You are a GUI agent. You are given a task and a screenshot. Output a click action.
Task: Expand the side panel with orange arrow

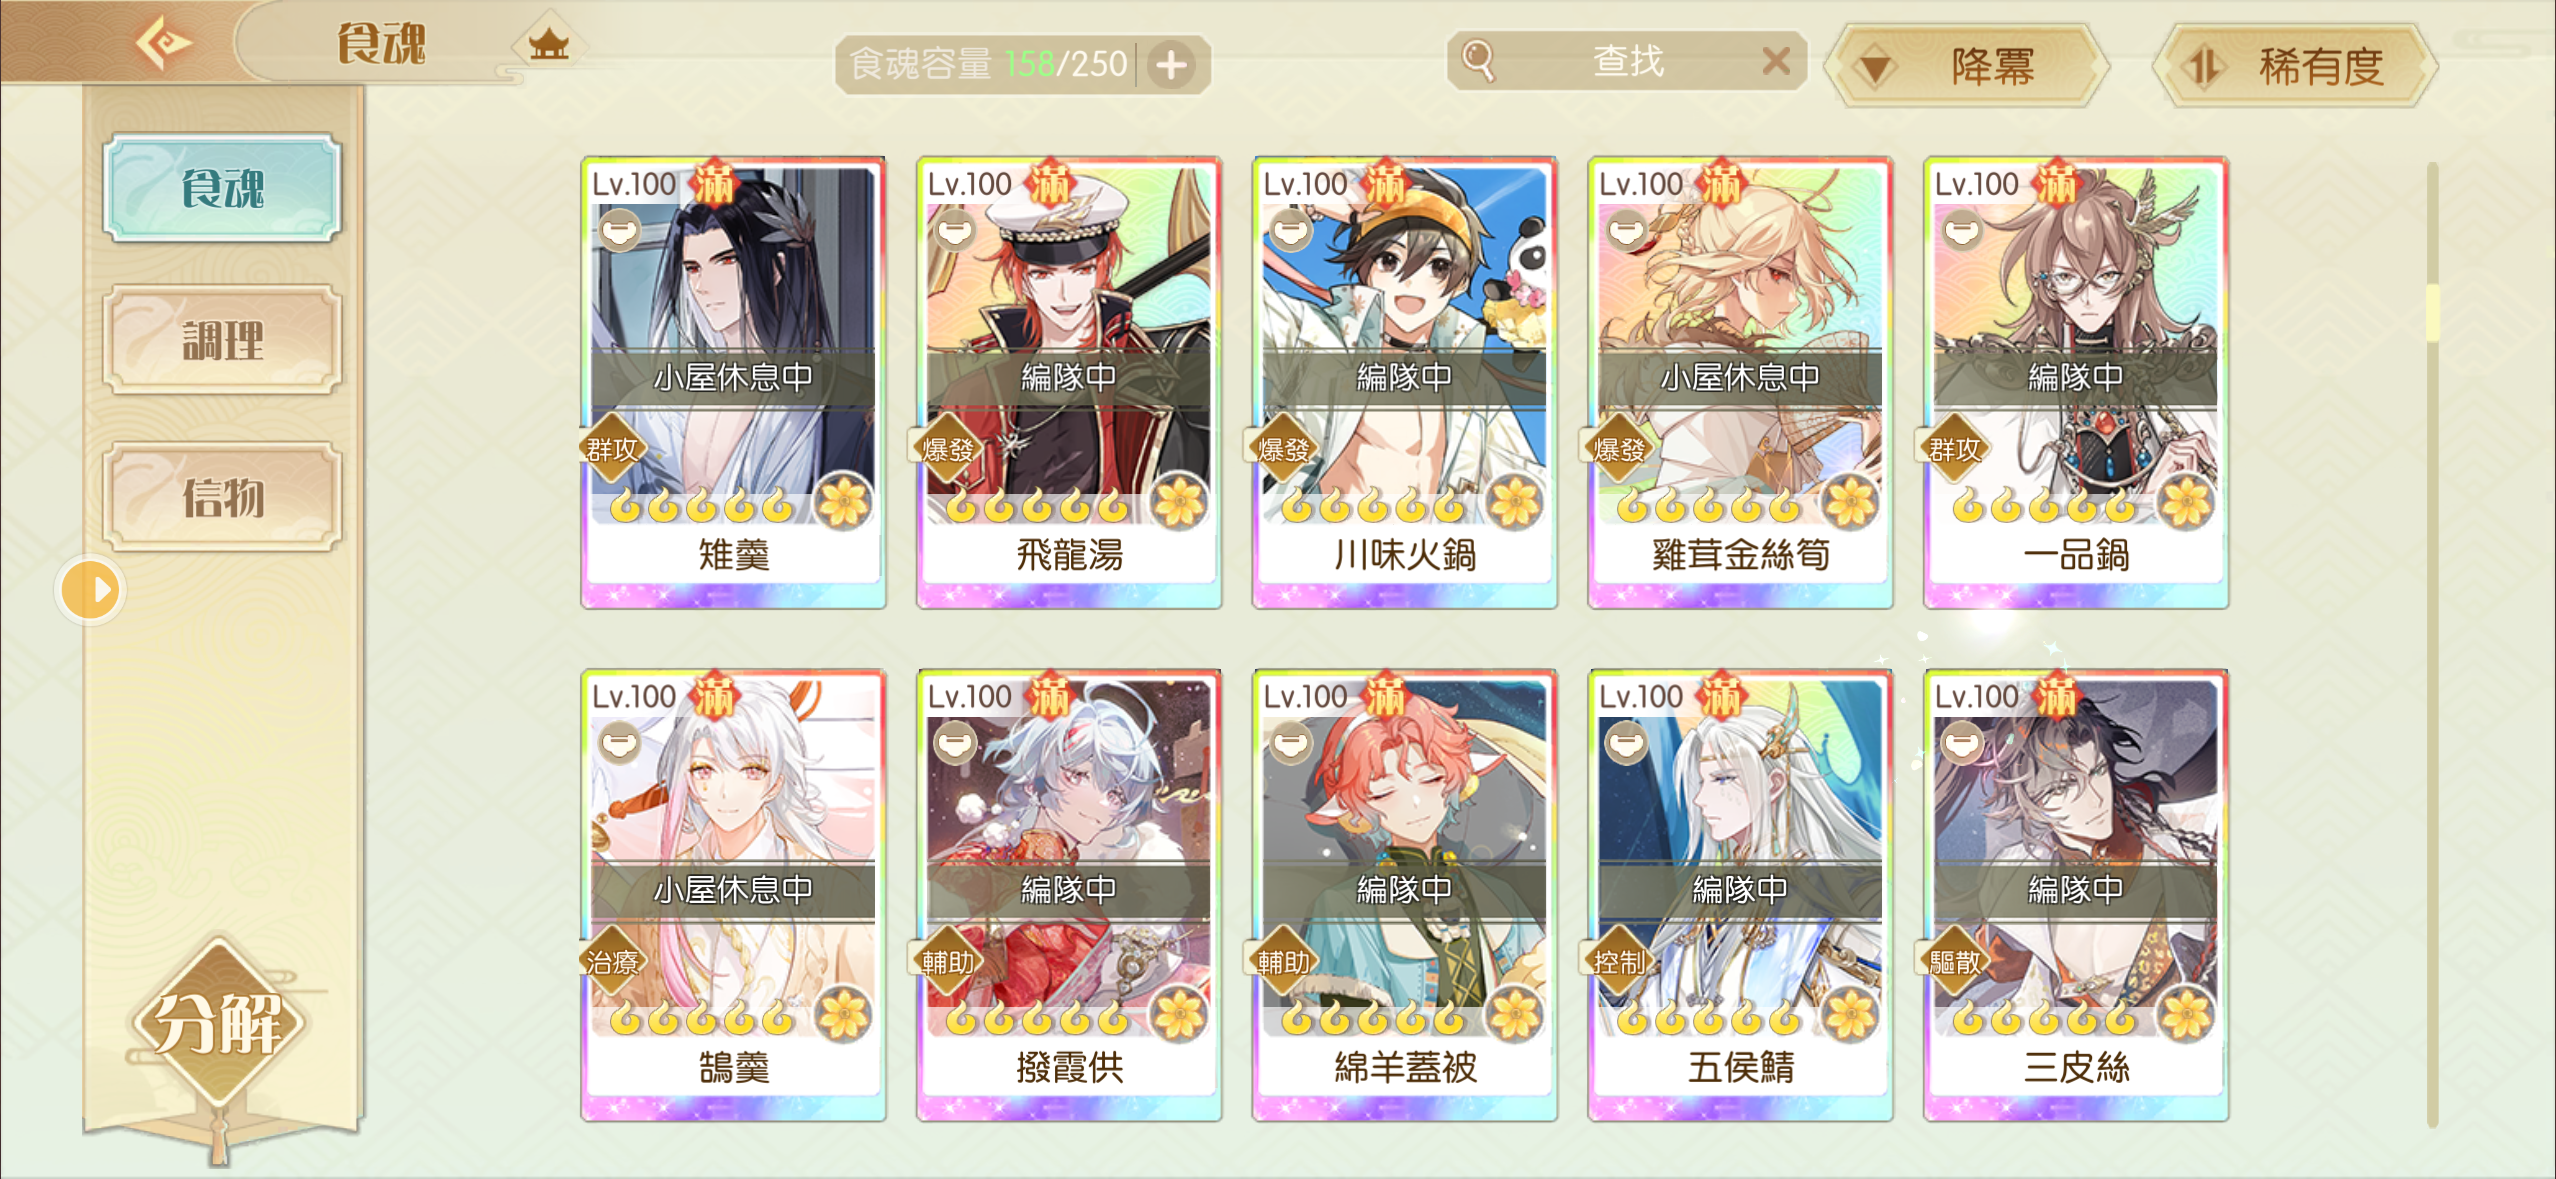click(x=91, y=590)
